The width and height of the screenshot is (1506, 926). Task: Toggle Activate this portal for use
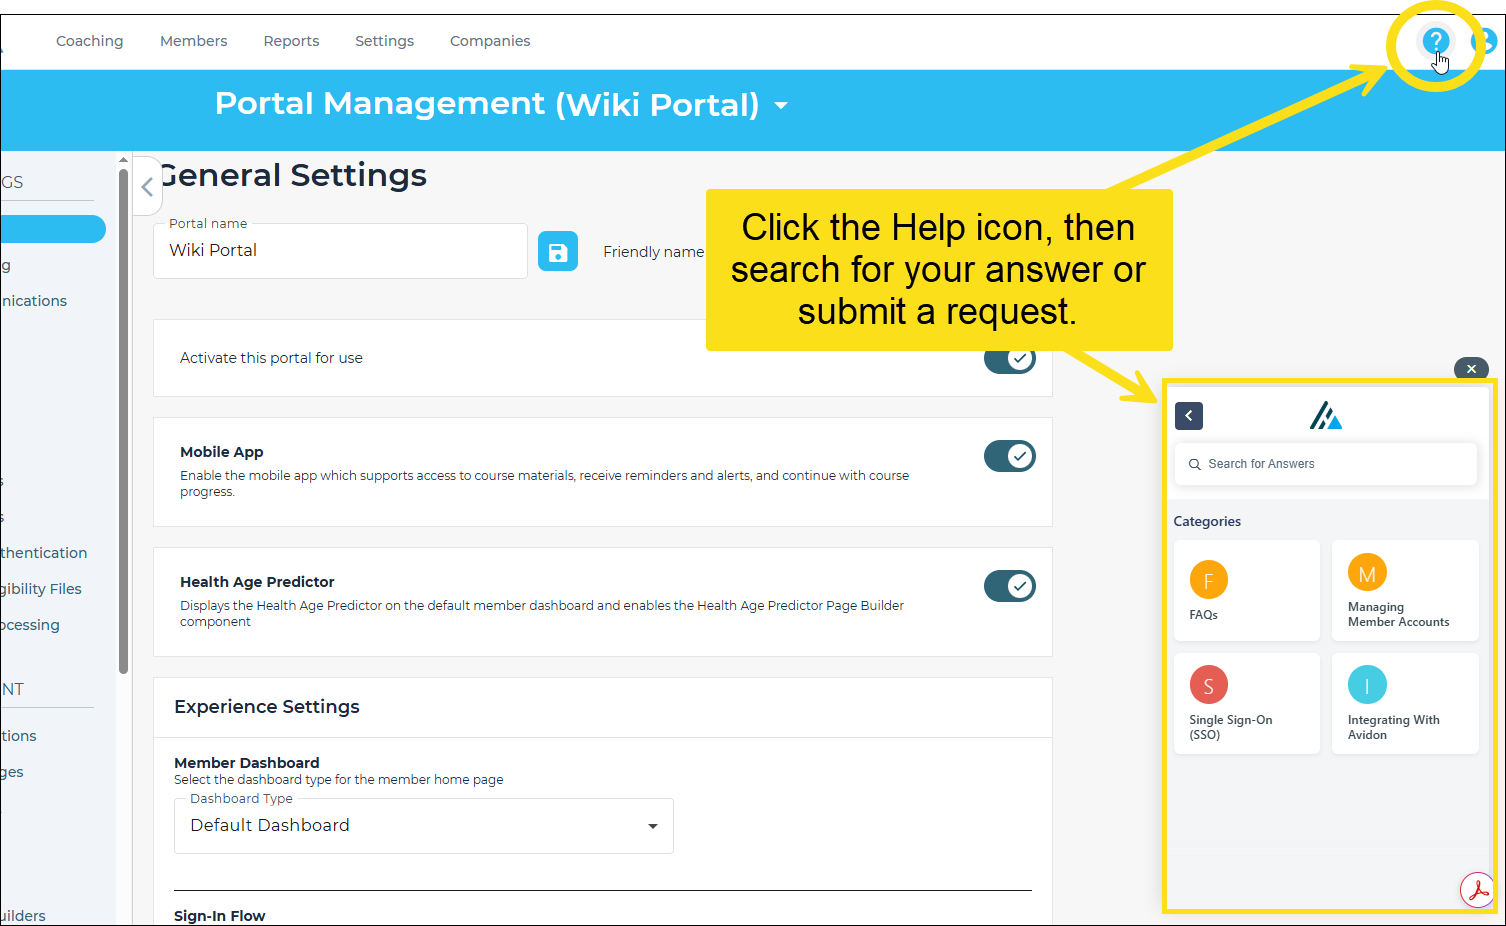point(1009,358)
